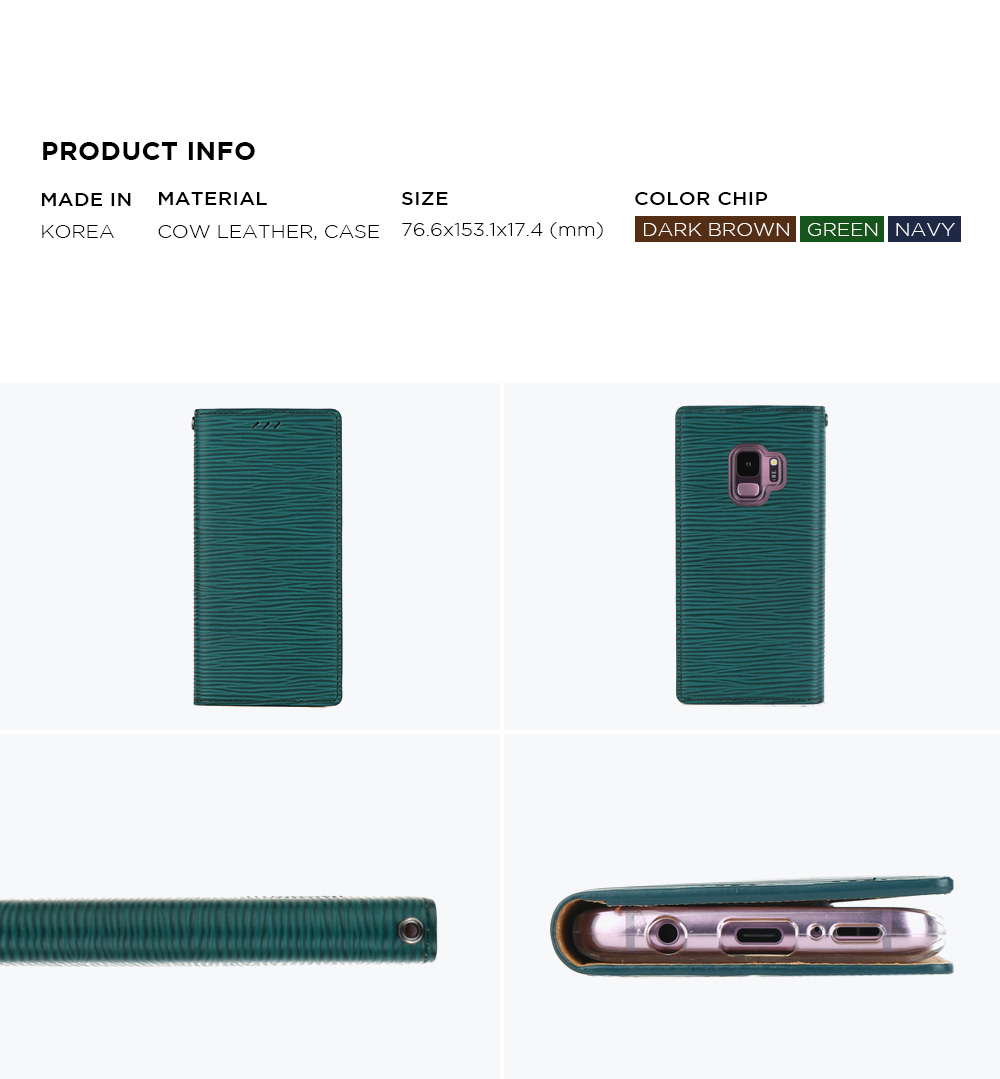The width and height of the screenshot is (1000, 1079).
Task: Click the speaker slits on case front
Action: tap(267, 425)
